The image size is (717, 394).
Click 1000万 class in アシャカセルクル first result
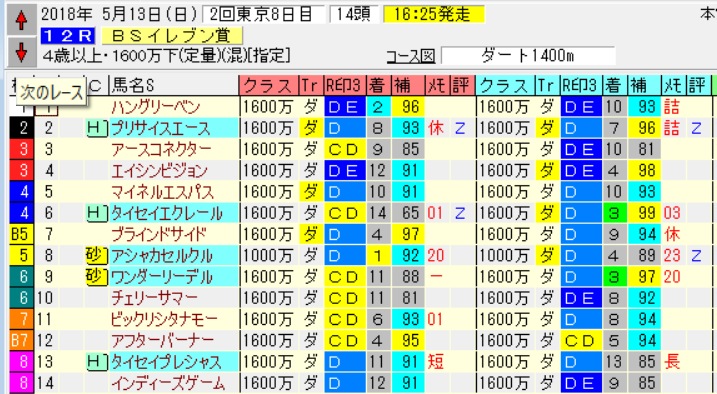(268, 256)
